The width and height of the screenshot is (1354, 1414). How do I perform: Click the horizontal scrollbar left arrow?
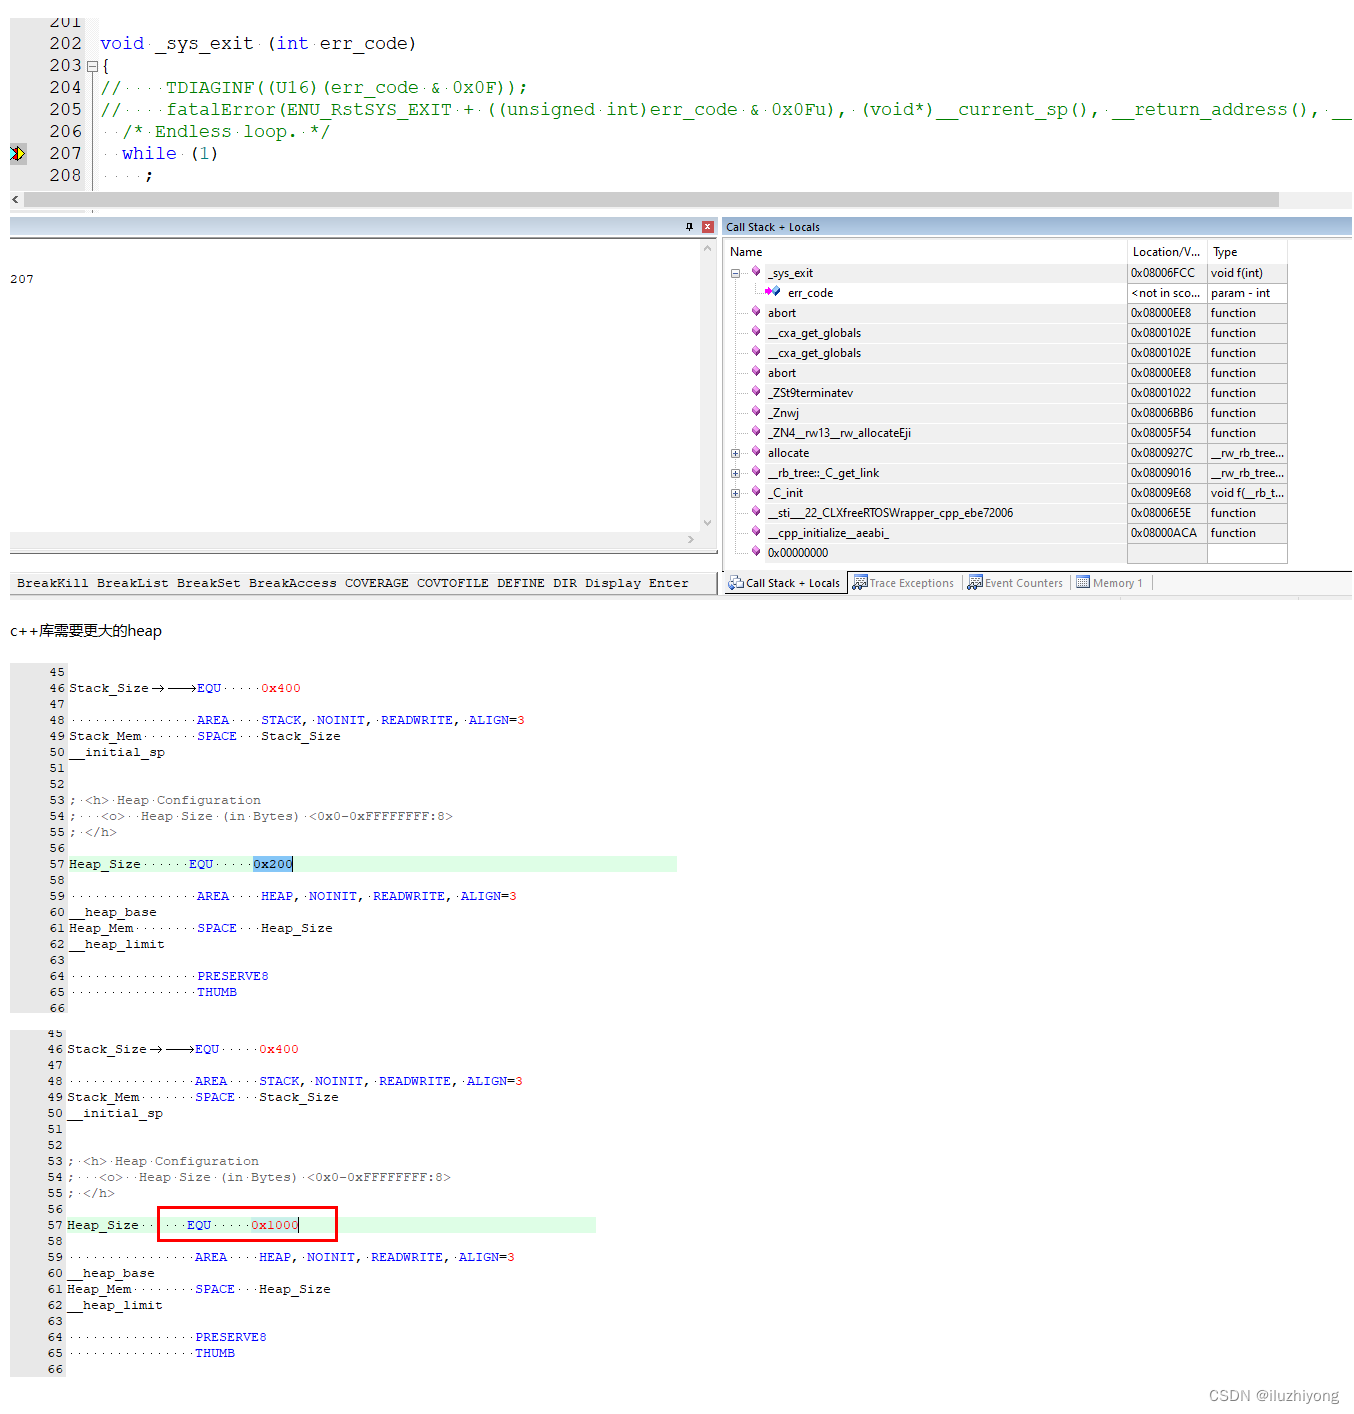pos(14,199)
